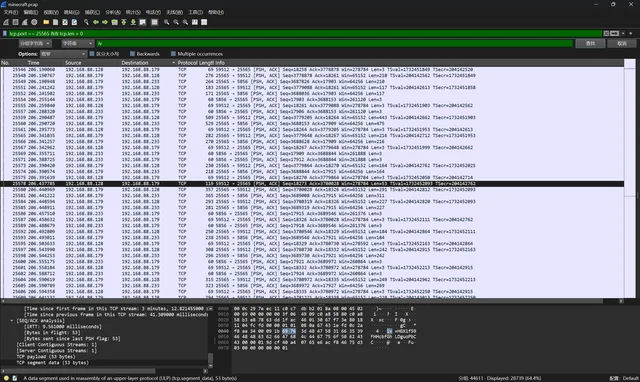Click the start capture shark fin icon
Viewport: 640px width, 382px height.
coord(6,22)
